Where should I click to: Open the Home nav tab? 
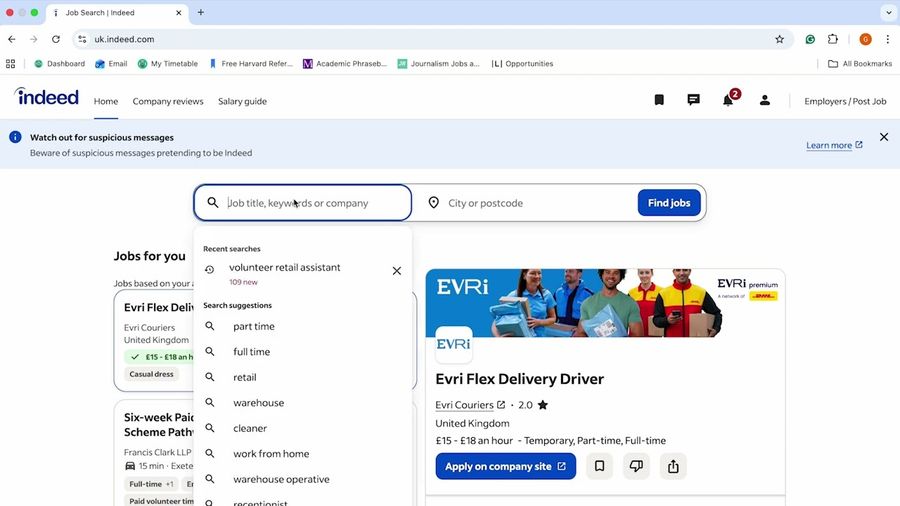106,101
